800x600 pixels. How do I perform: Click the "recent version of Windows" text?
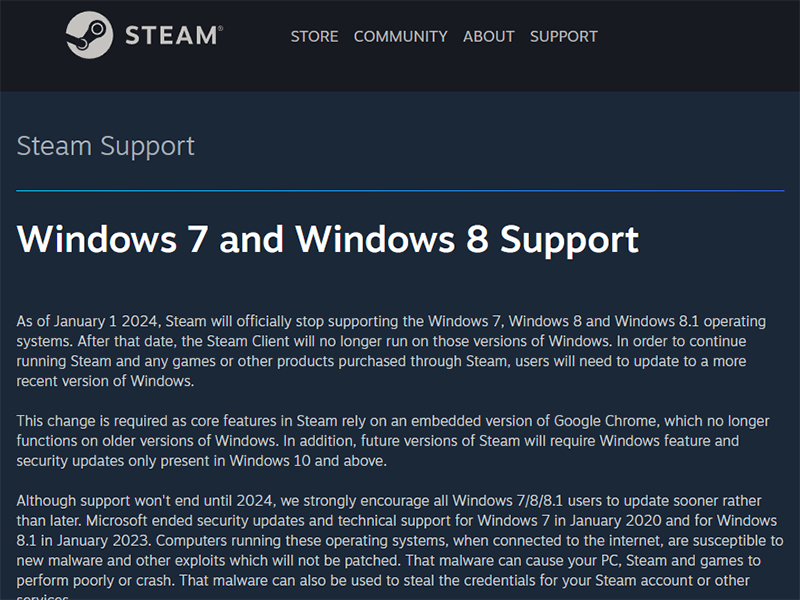[105, 381]
